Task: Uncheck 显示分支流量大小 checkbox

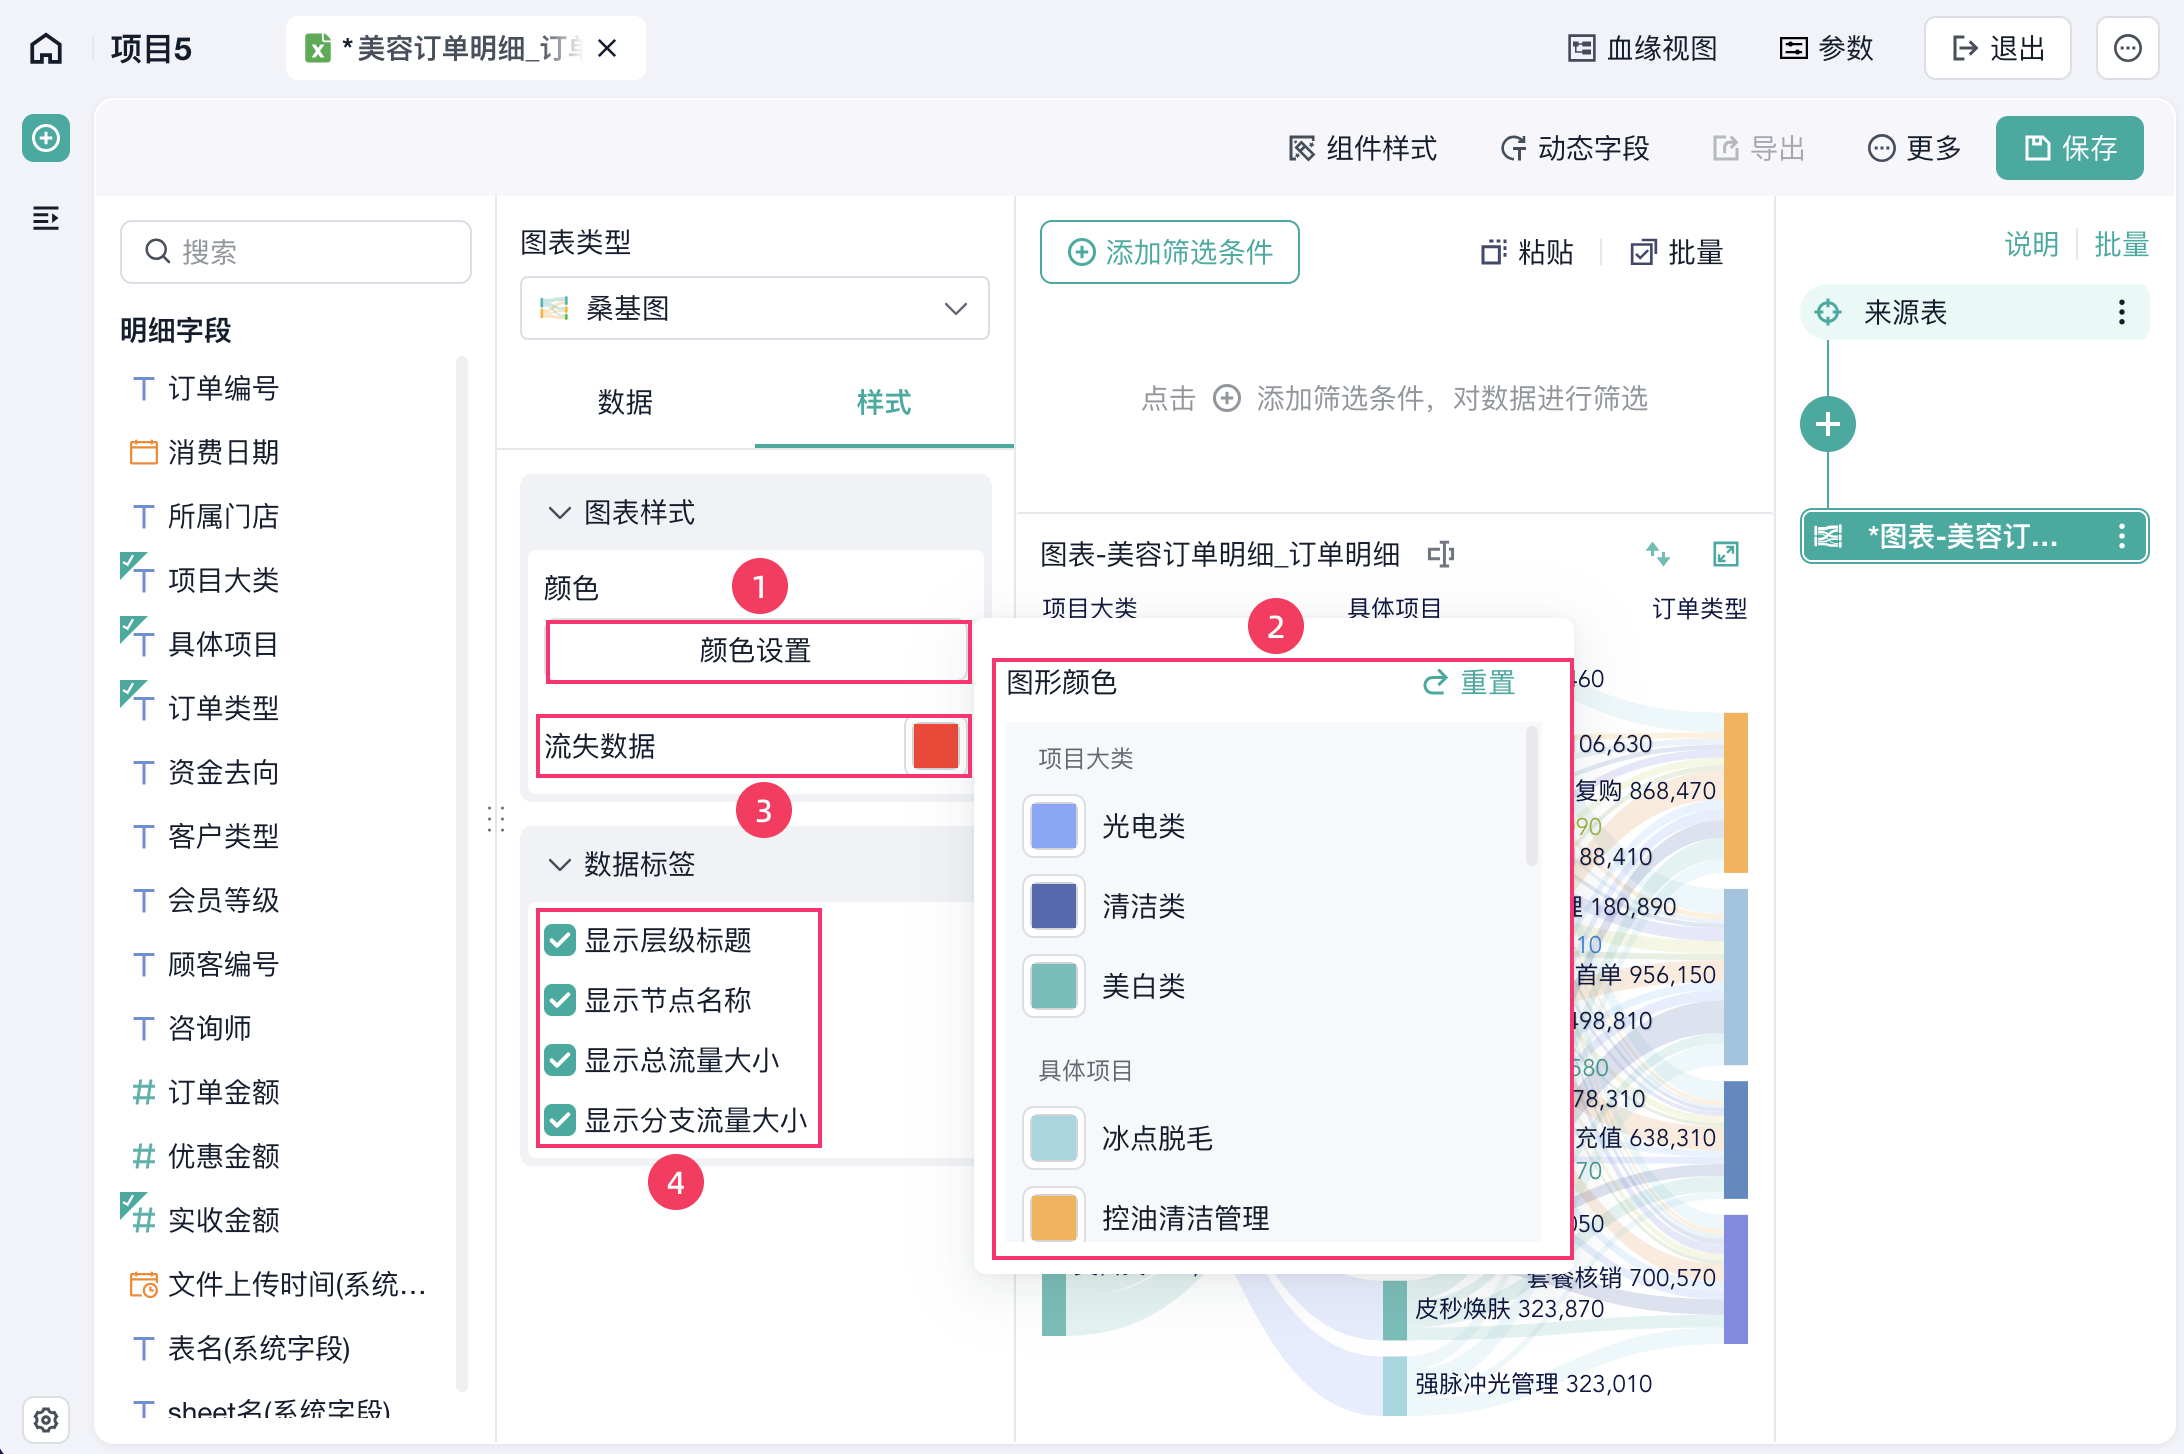Action: (x=560, y=1120)
